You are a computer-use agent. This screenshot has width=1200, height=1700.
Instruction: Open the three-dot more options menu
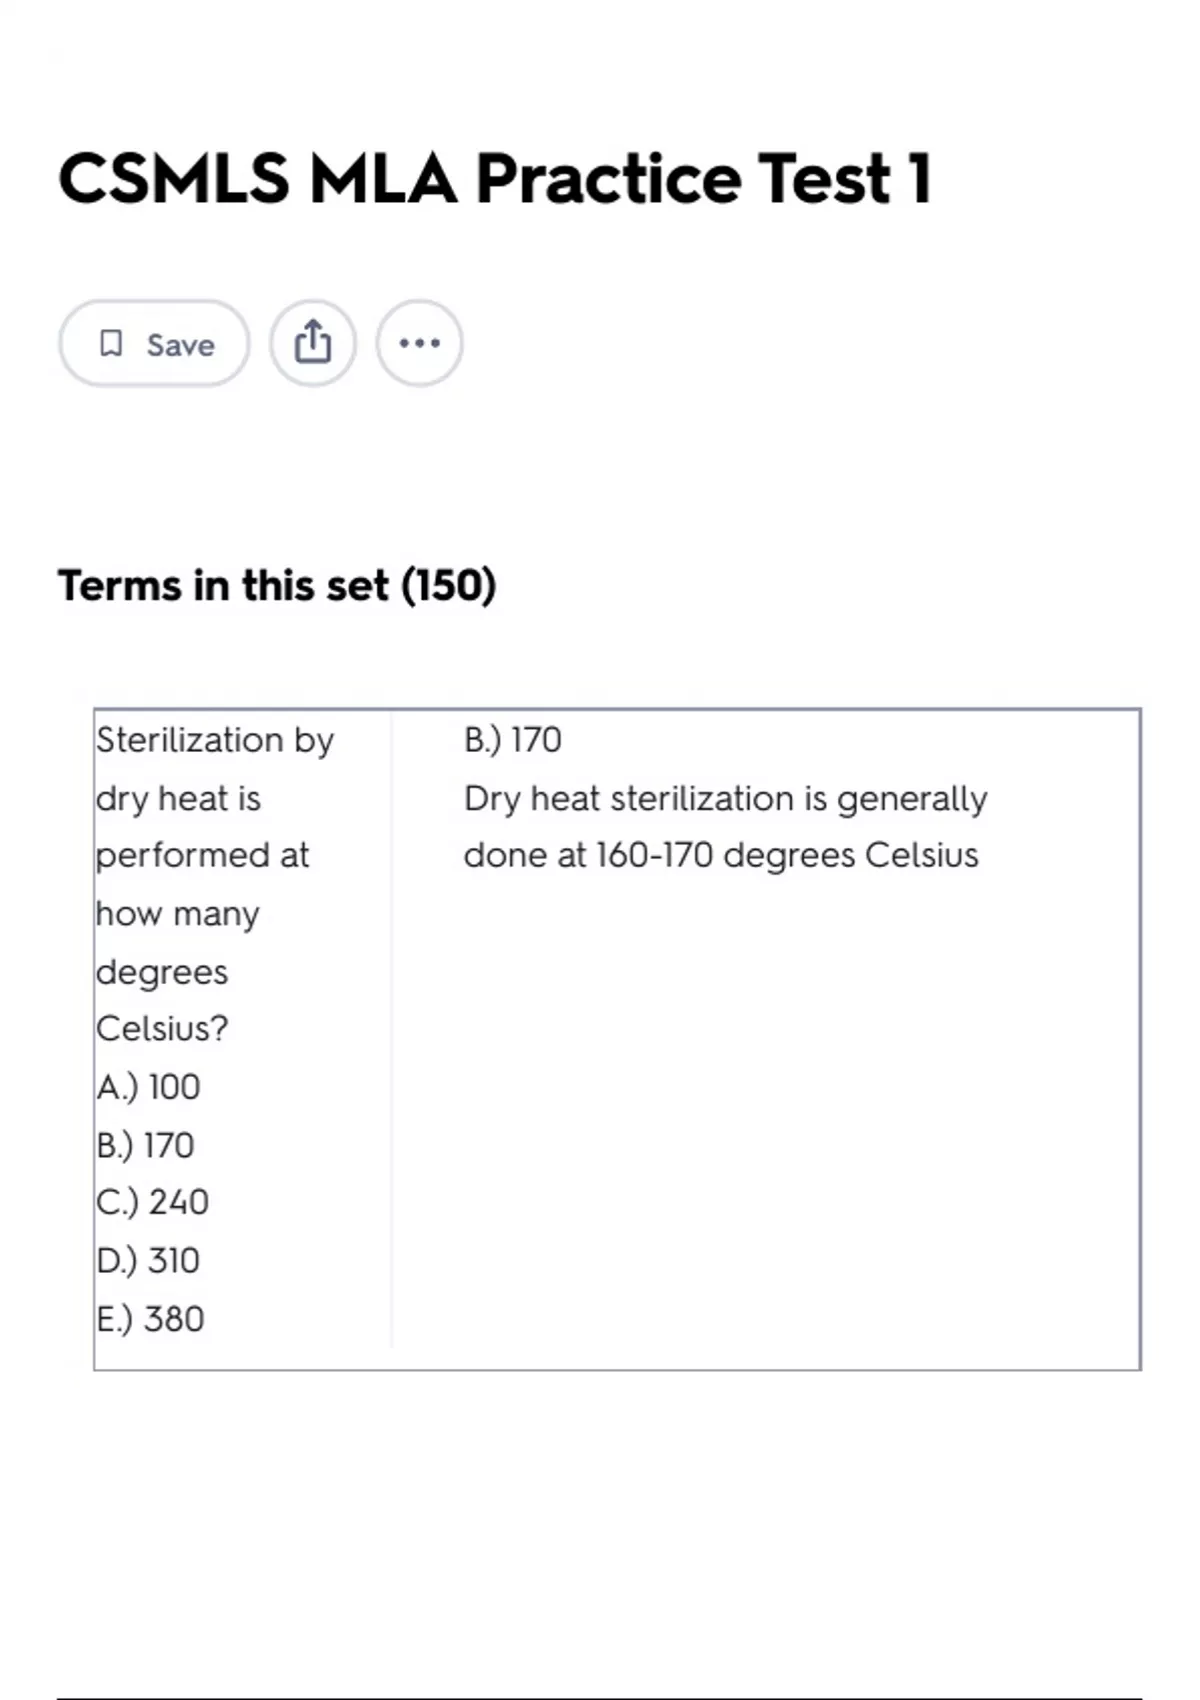[x=419, y=344]
